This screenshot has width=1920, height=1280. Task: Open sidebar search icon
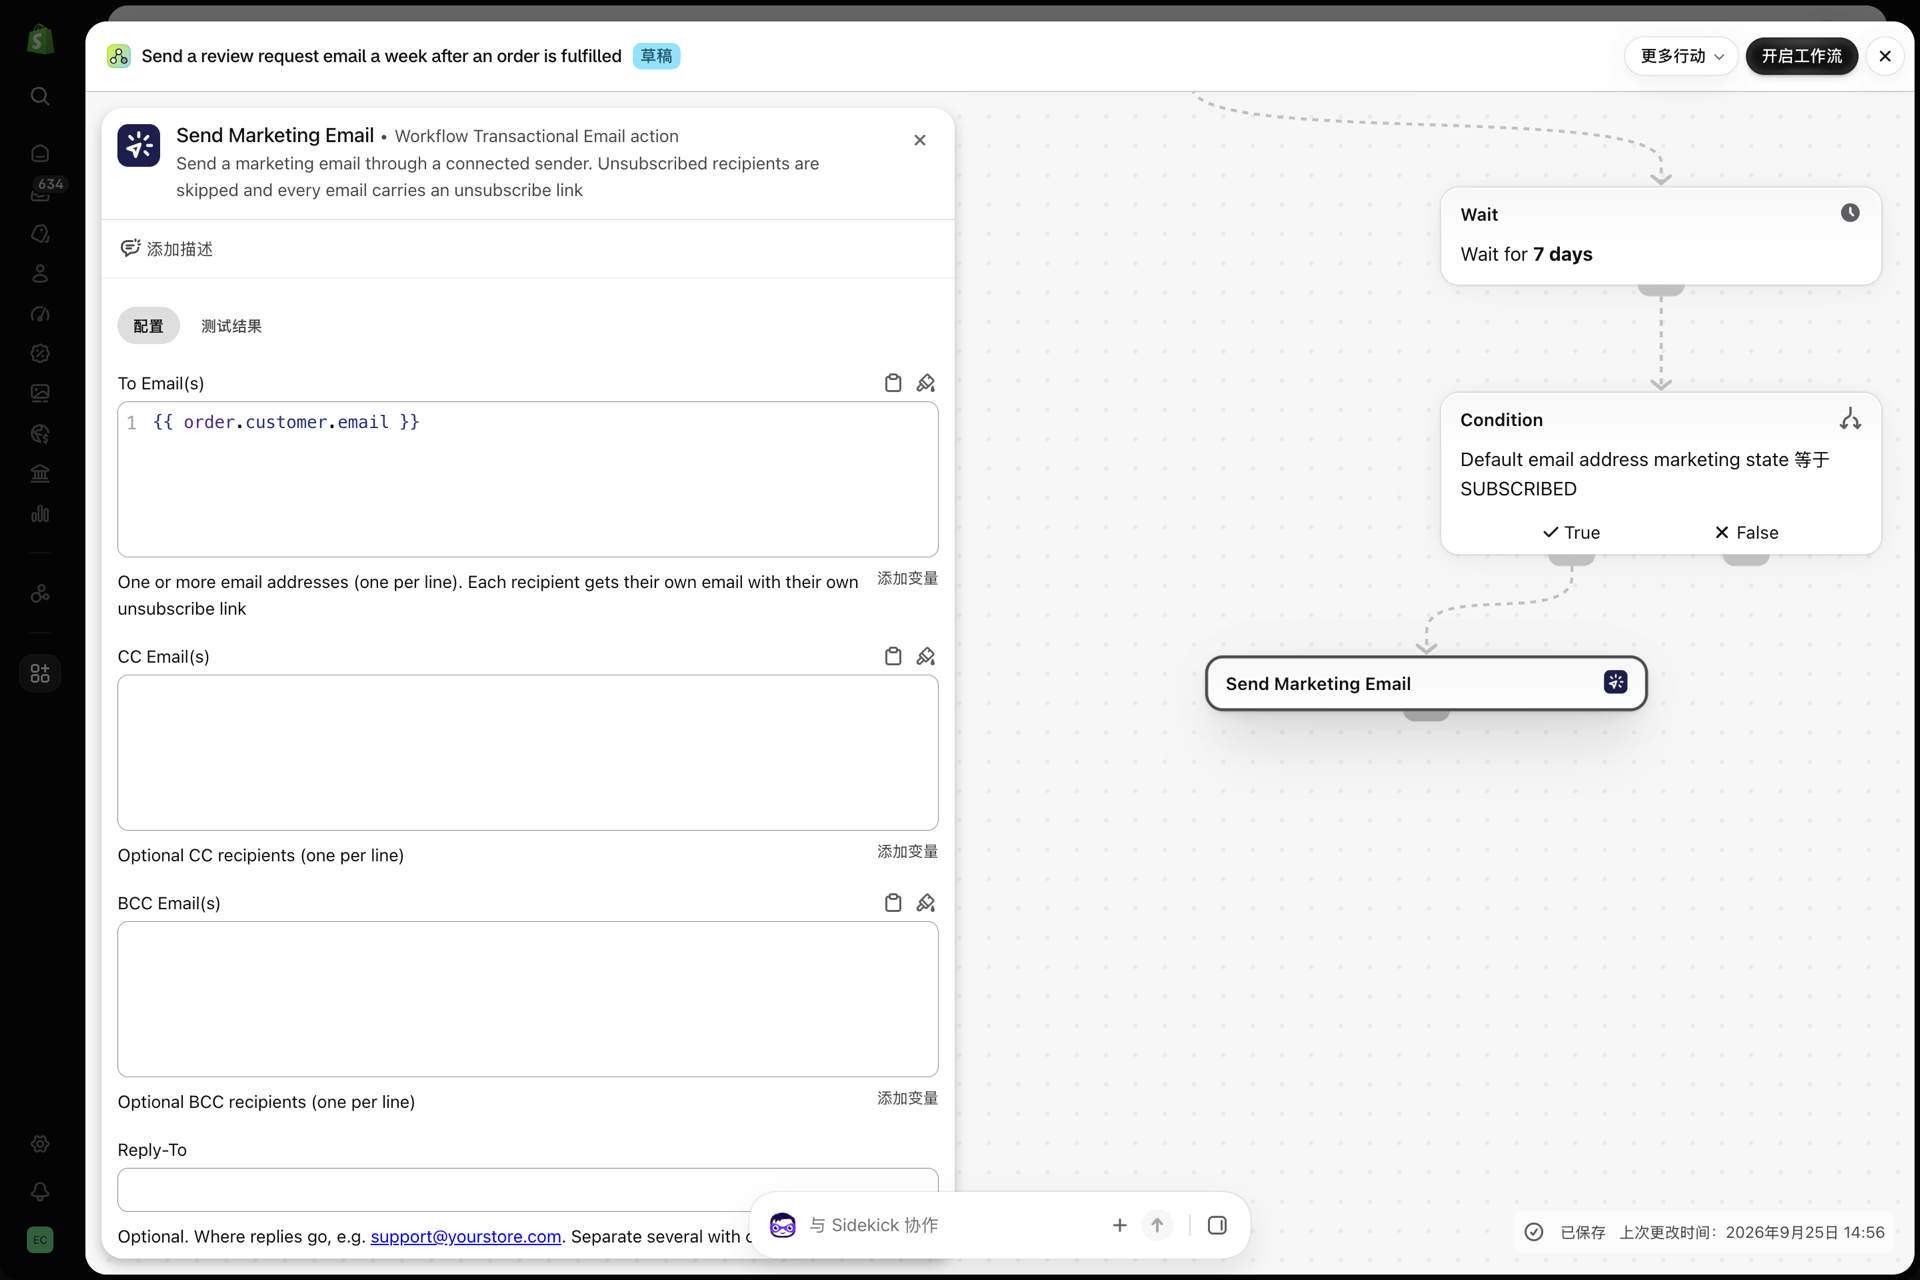point(40,96)
